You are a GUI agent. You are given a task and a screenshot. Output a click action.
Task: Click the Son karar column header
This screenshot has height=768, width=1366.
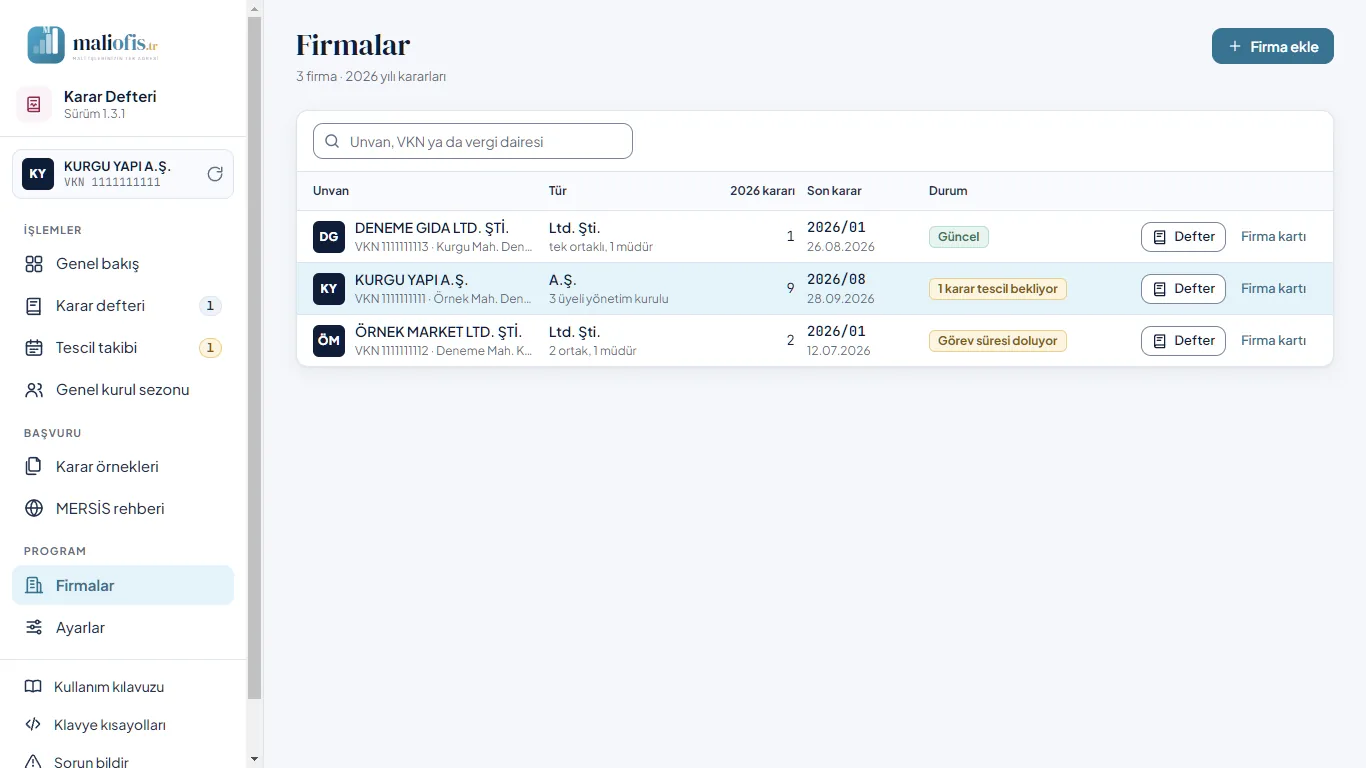pos(834,191)
